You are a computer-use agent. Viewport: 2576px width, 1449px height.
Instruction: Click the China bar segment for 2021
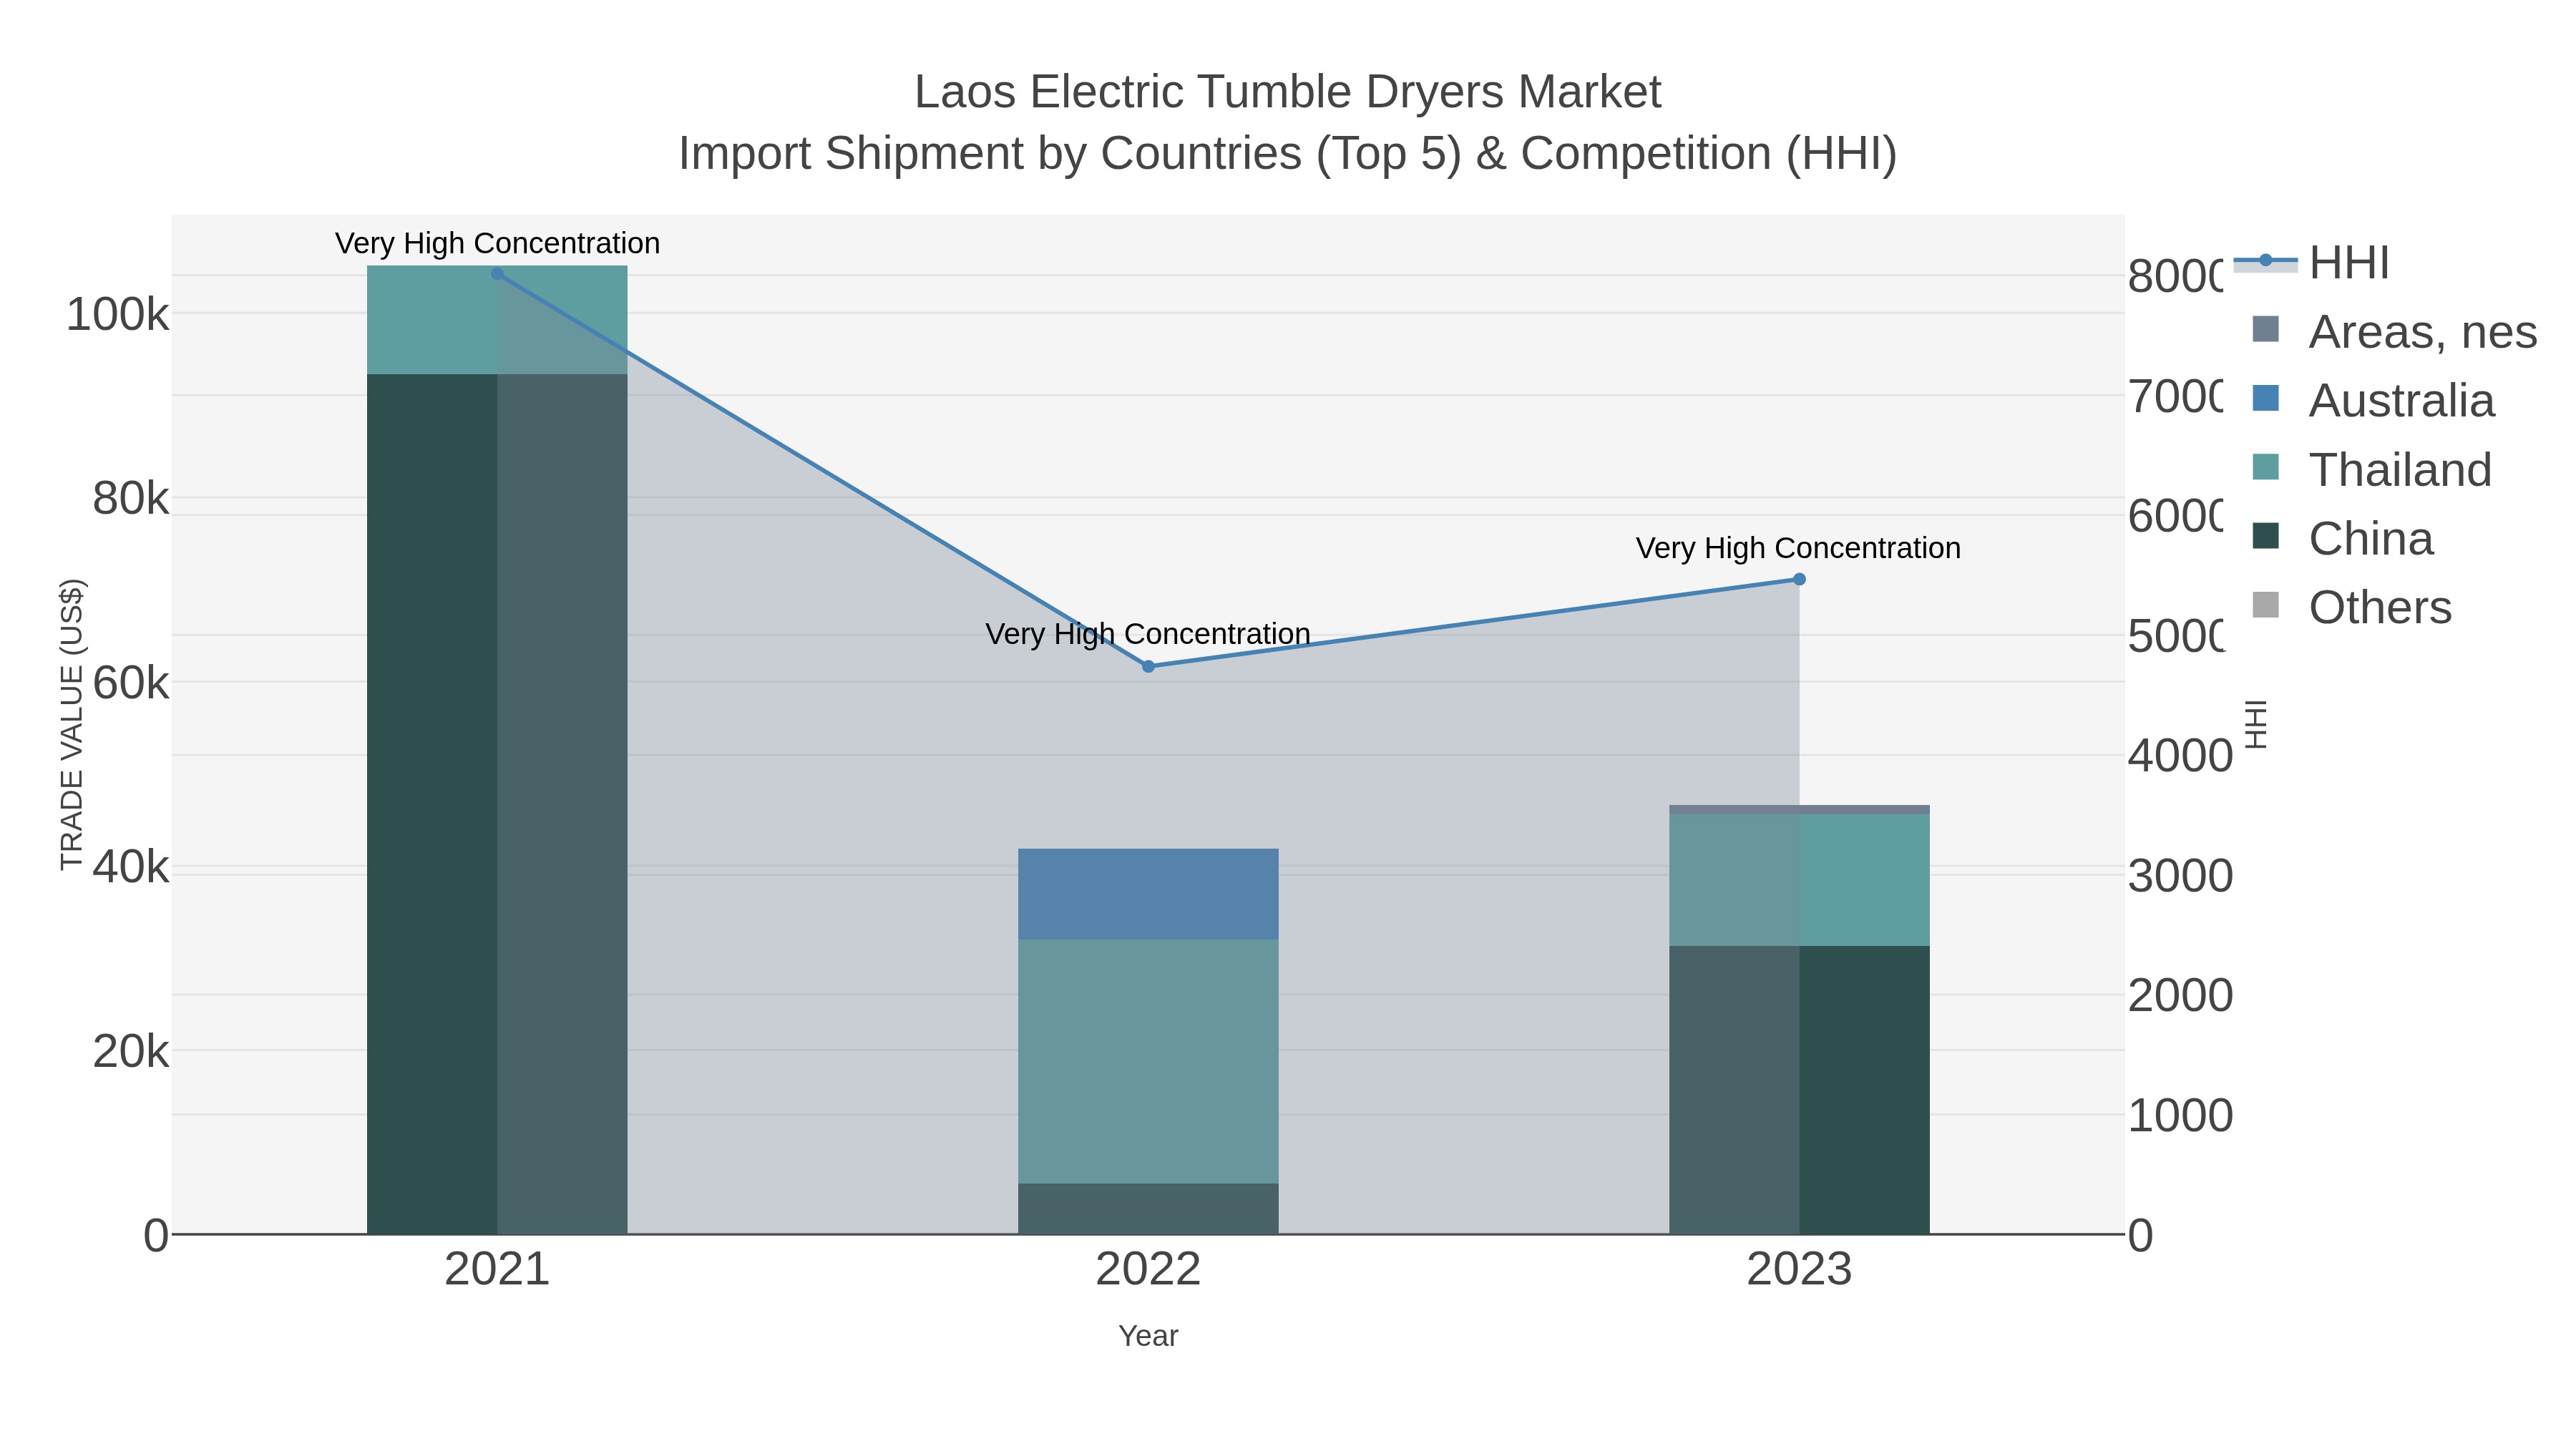[497, 804]
